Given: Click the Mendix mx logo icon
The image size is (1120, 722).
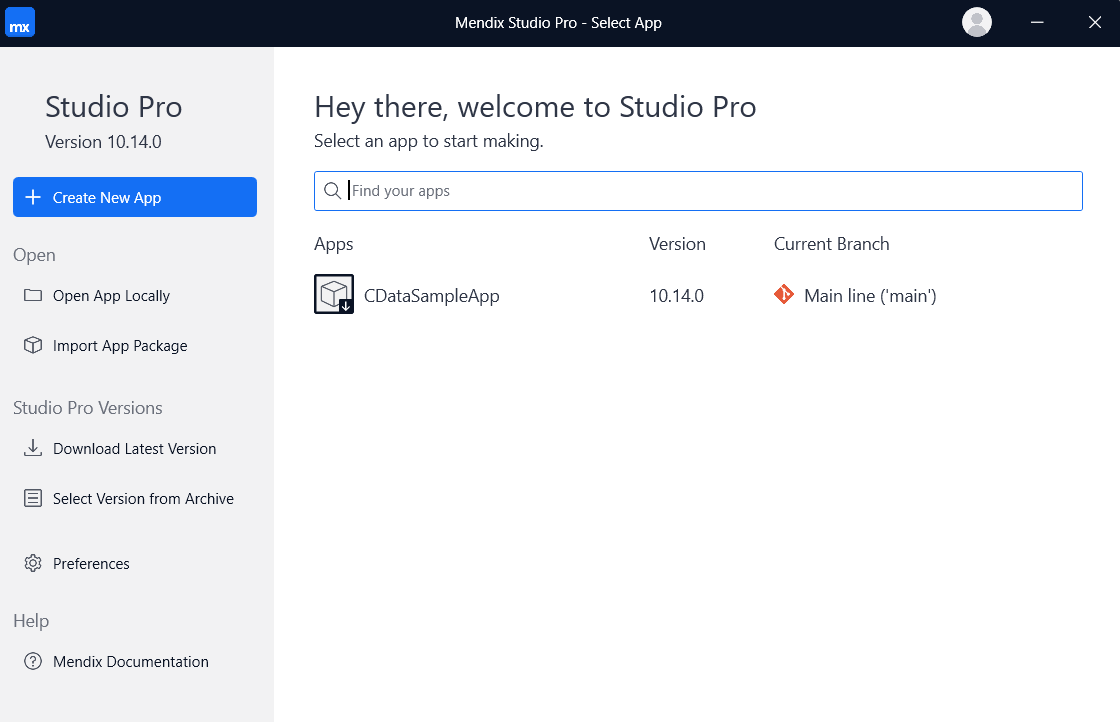Looking at the screenshot, I should [20, 23].
